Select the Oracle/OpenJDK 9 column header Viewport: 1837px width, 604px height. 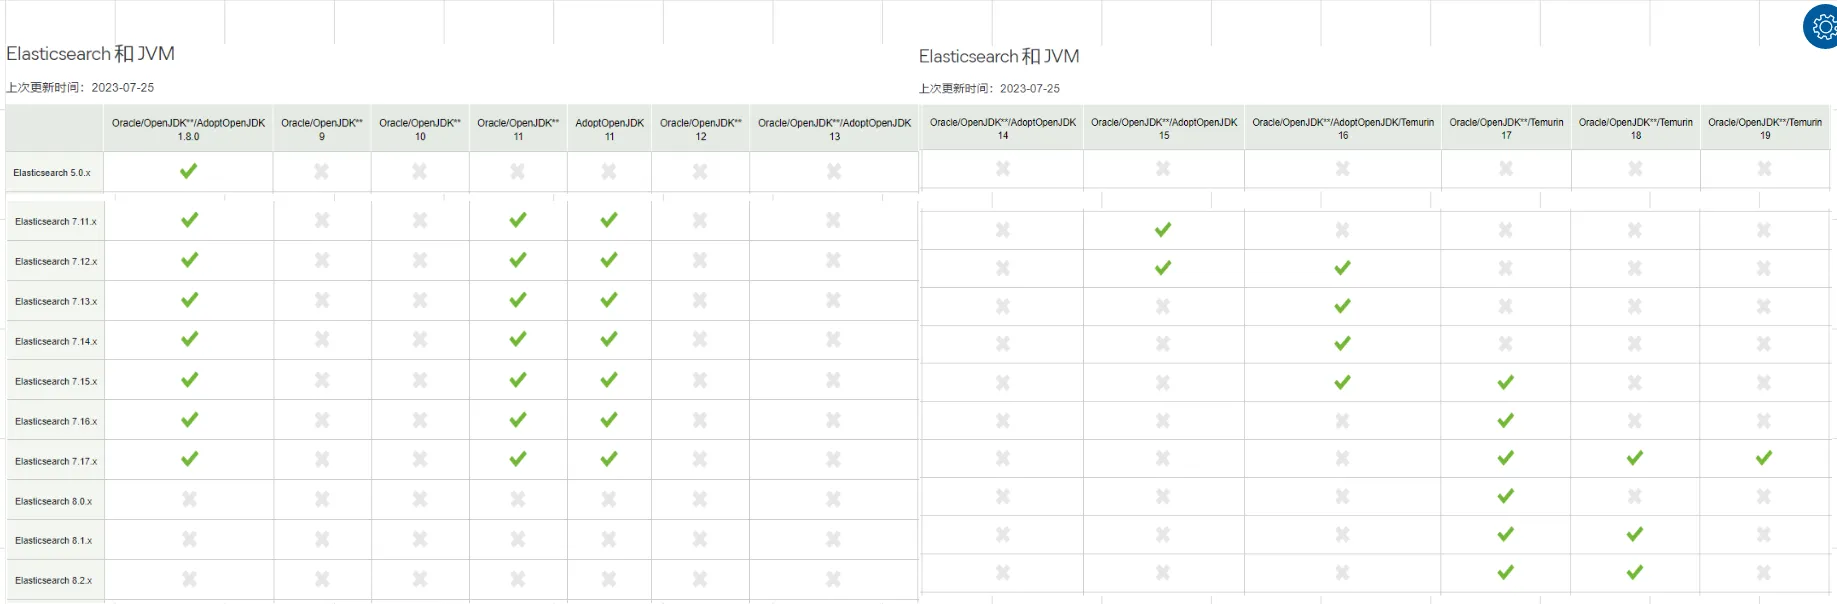click(x=321, y=129)
